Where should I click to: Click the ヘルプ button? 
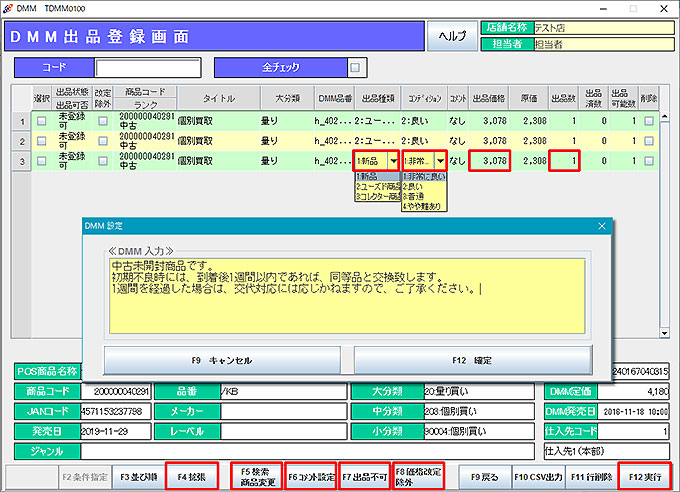point(453,36)
